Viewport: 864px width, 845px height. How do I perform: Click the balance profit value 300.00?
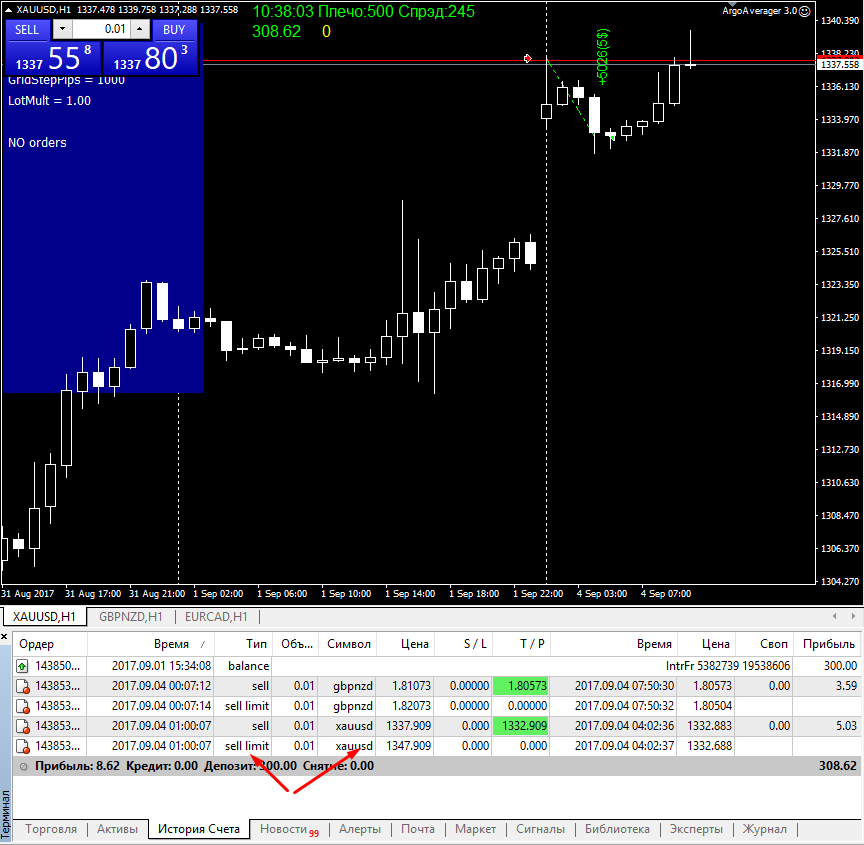click(x=840, y=666)
